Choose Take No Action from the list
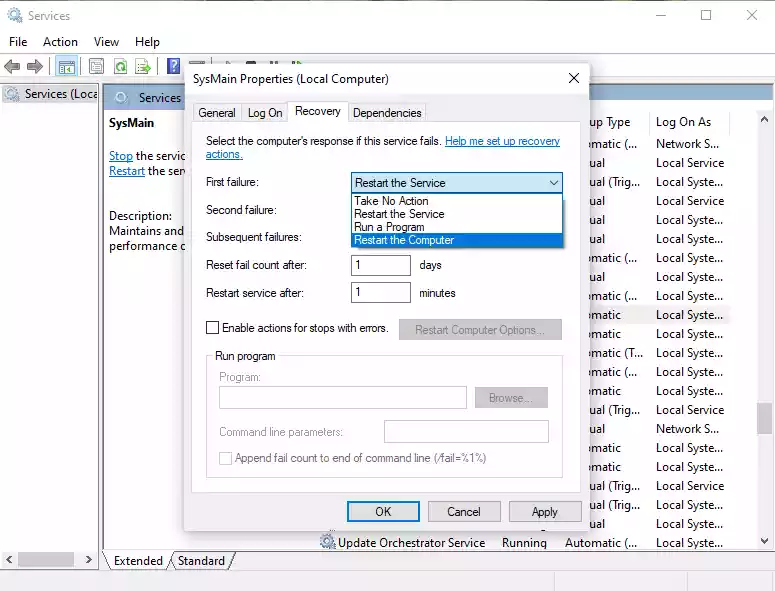 457,201
